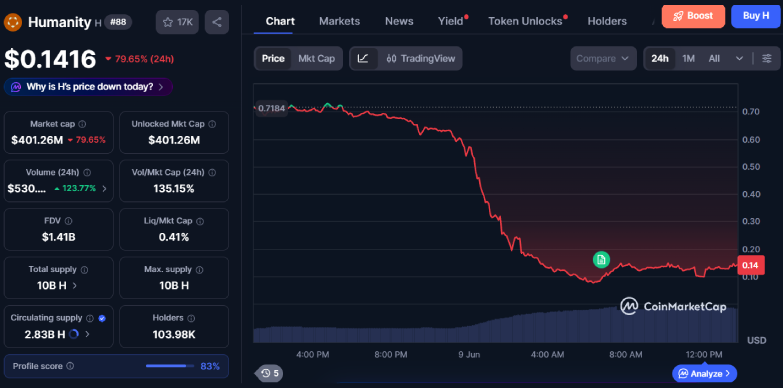The image size is (783, 388).
Task: Select the All time range
Action: tap(714, 58)
